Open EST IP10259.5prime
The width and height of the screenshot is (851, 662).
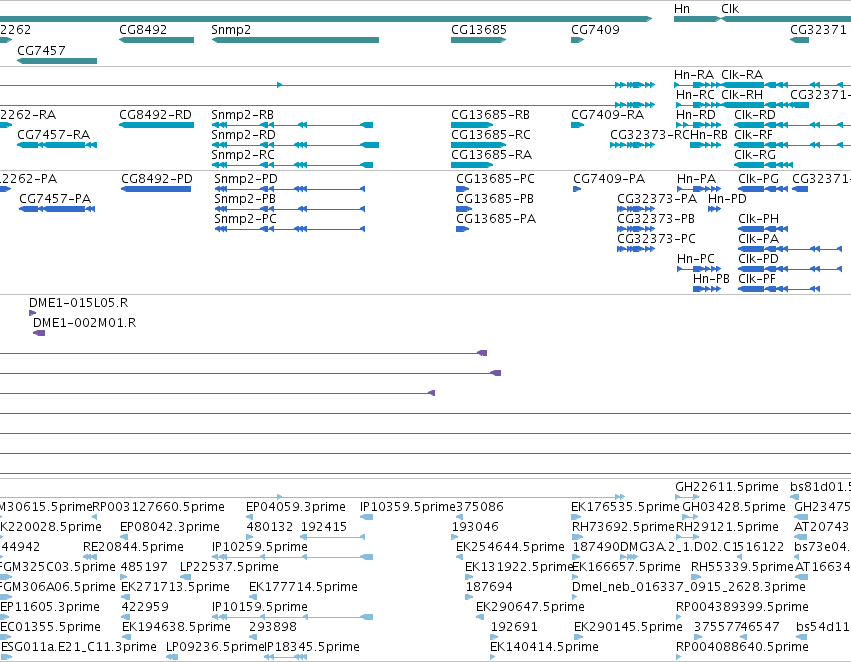click(260, 547)
